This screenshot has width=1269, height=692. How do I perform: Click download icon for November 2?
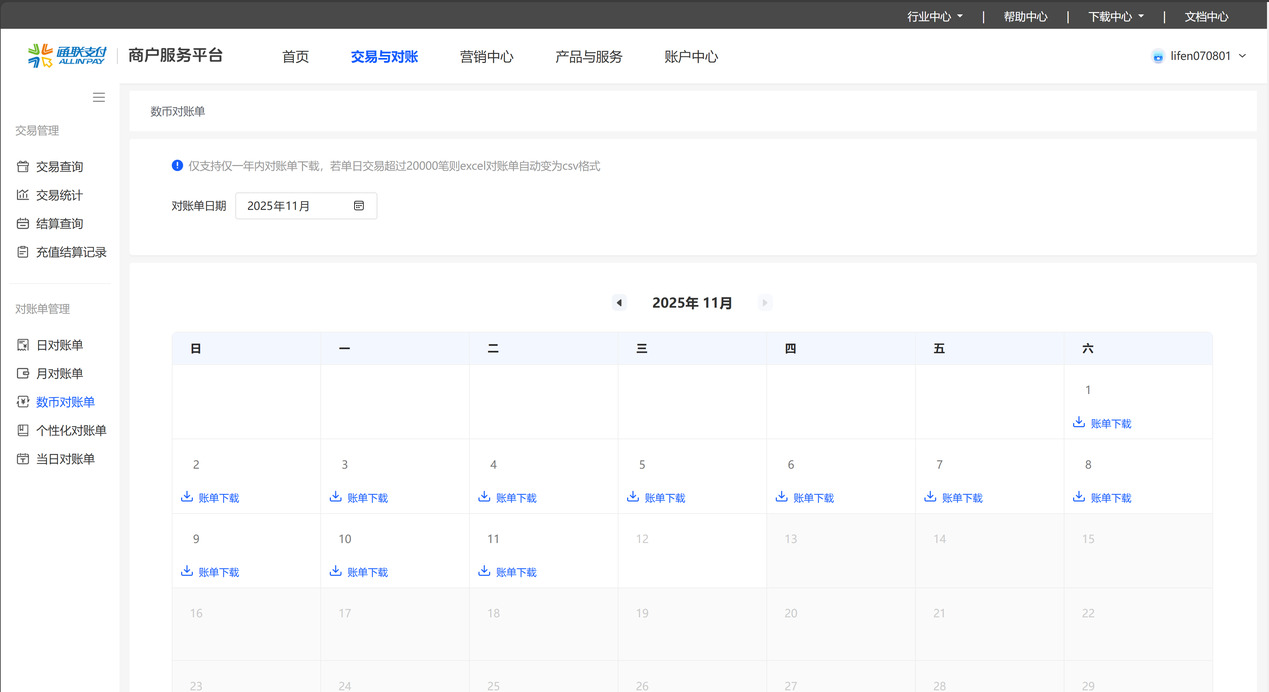(187, 497)
